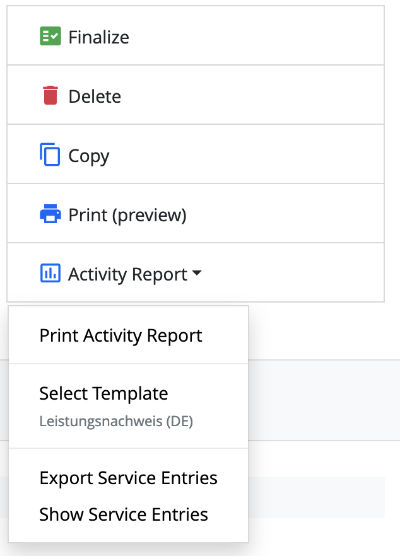Click the Activity Report label text

(x=128, y=274)
